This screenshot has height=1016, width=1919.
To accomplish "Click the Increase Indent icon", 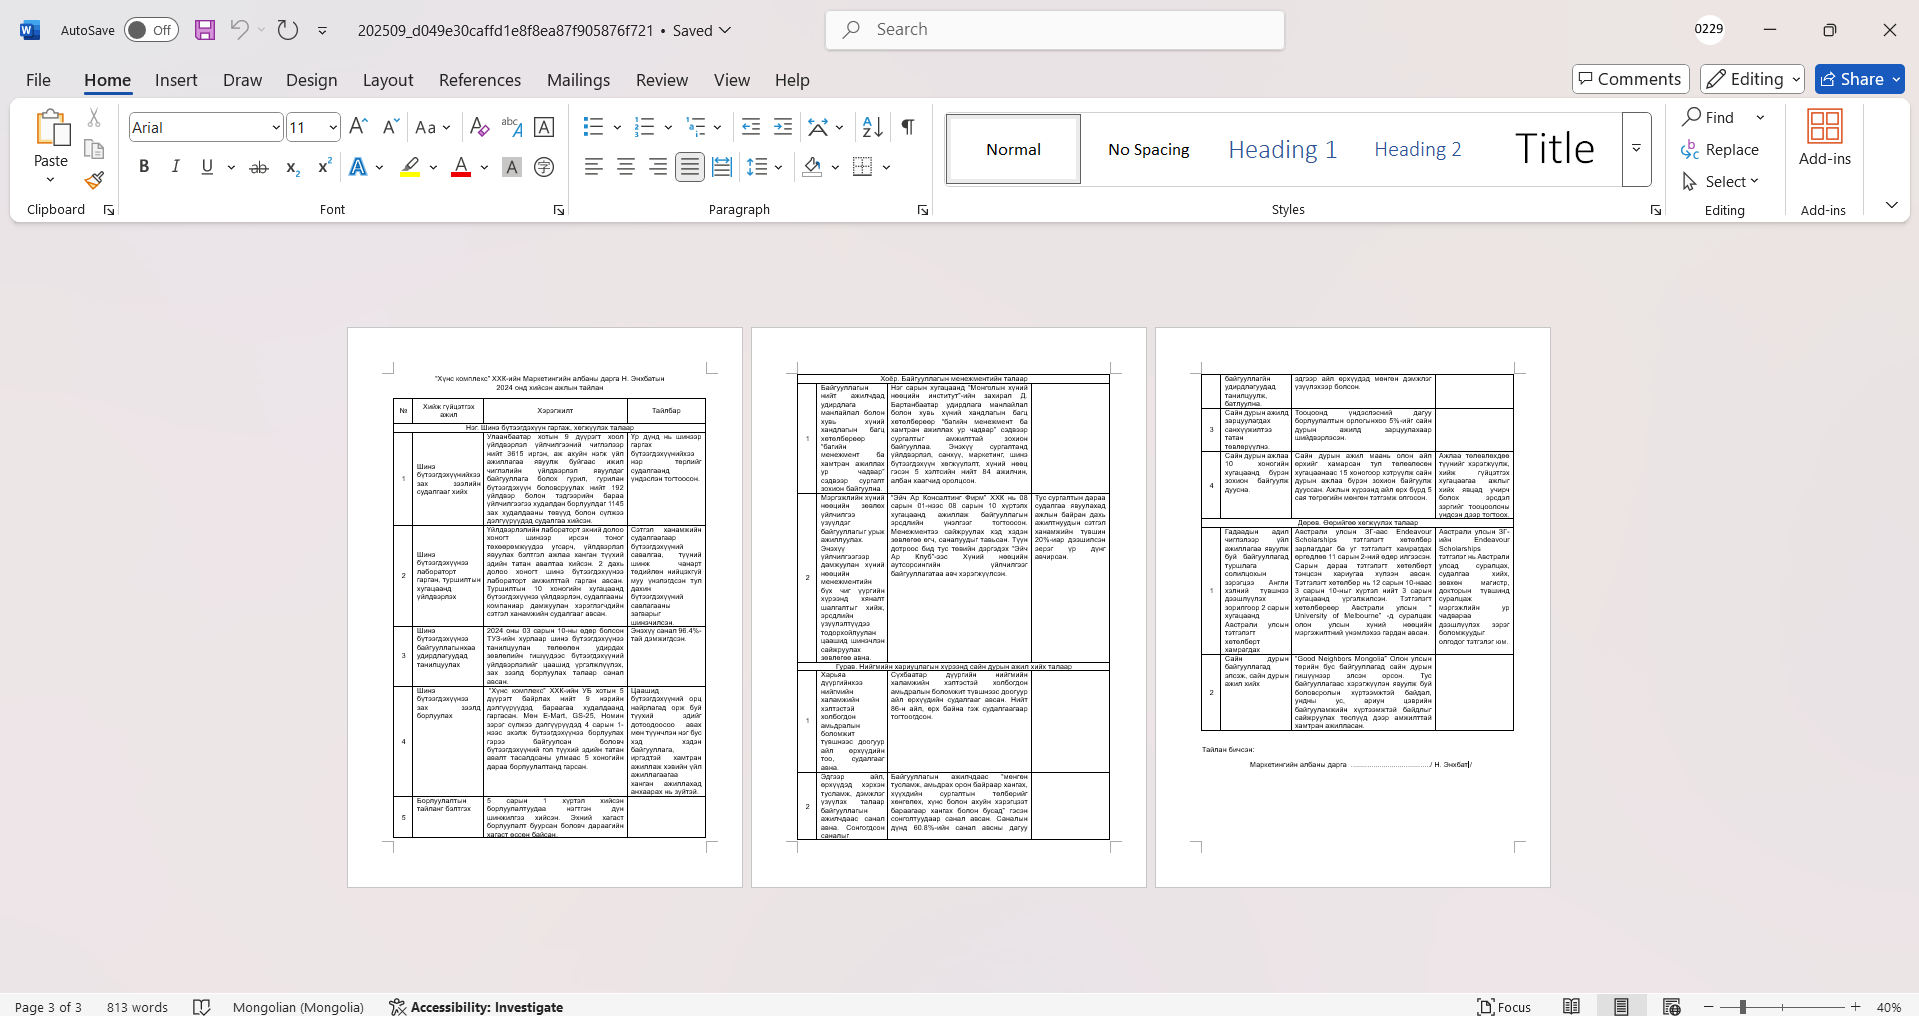I will point(783,127).
